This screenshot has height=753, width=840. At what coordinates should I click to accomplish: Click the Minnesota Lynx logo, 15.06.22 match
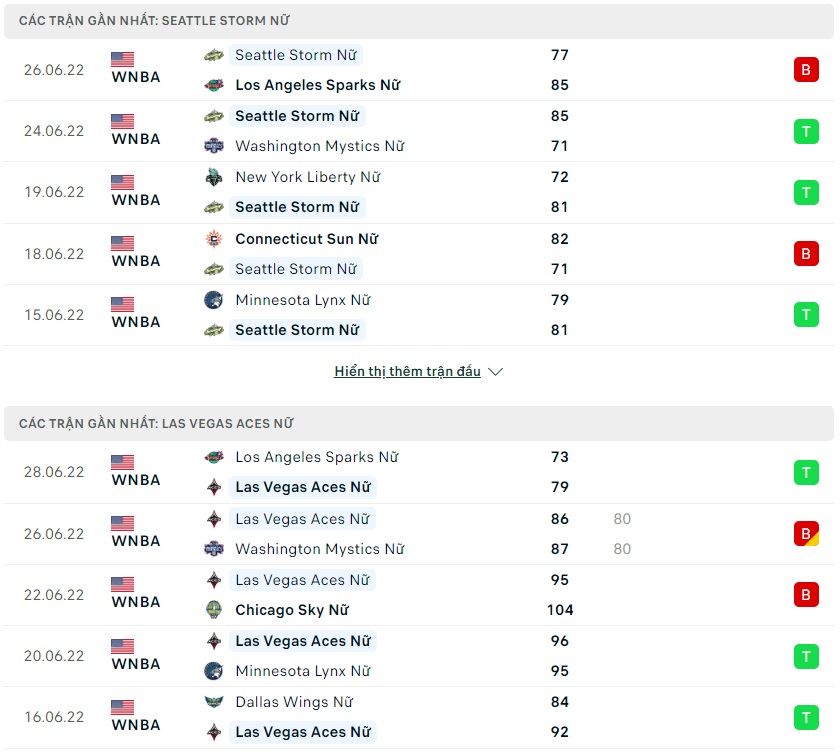tap(214, 300)
